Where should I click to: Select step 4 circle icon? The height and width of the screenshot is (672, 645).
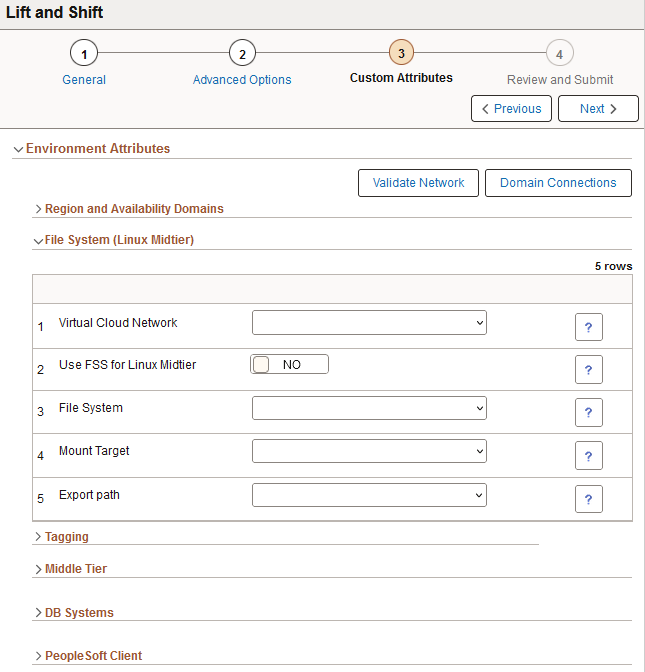point(560,53)
